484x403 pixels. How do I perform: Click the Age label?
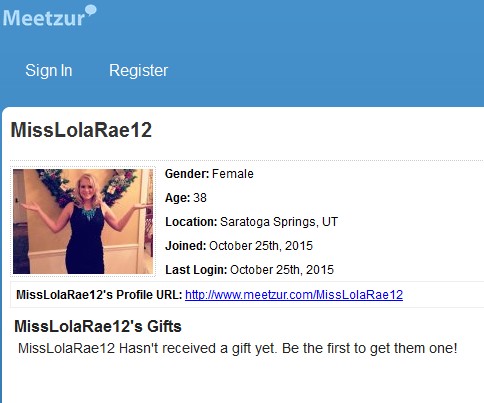click(x=178, y=198)
